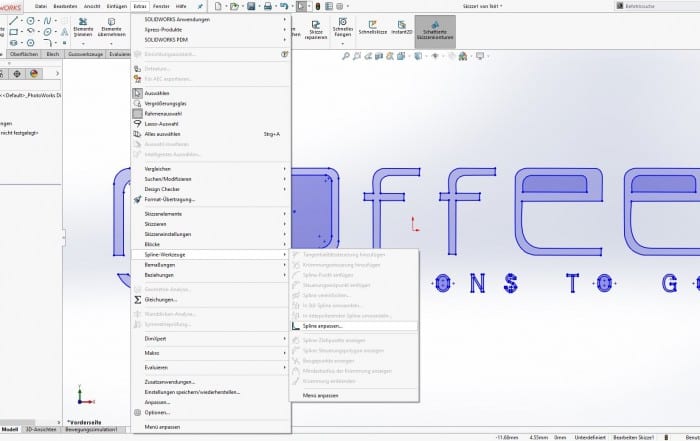This screenshot has height=441, width=700.
Task: Select the Corner Rectangle tool
Action: point(13,32)
